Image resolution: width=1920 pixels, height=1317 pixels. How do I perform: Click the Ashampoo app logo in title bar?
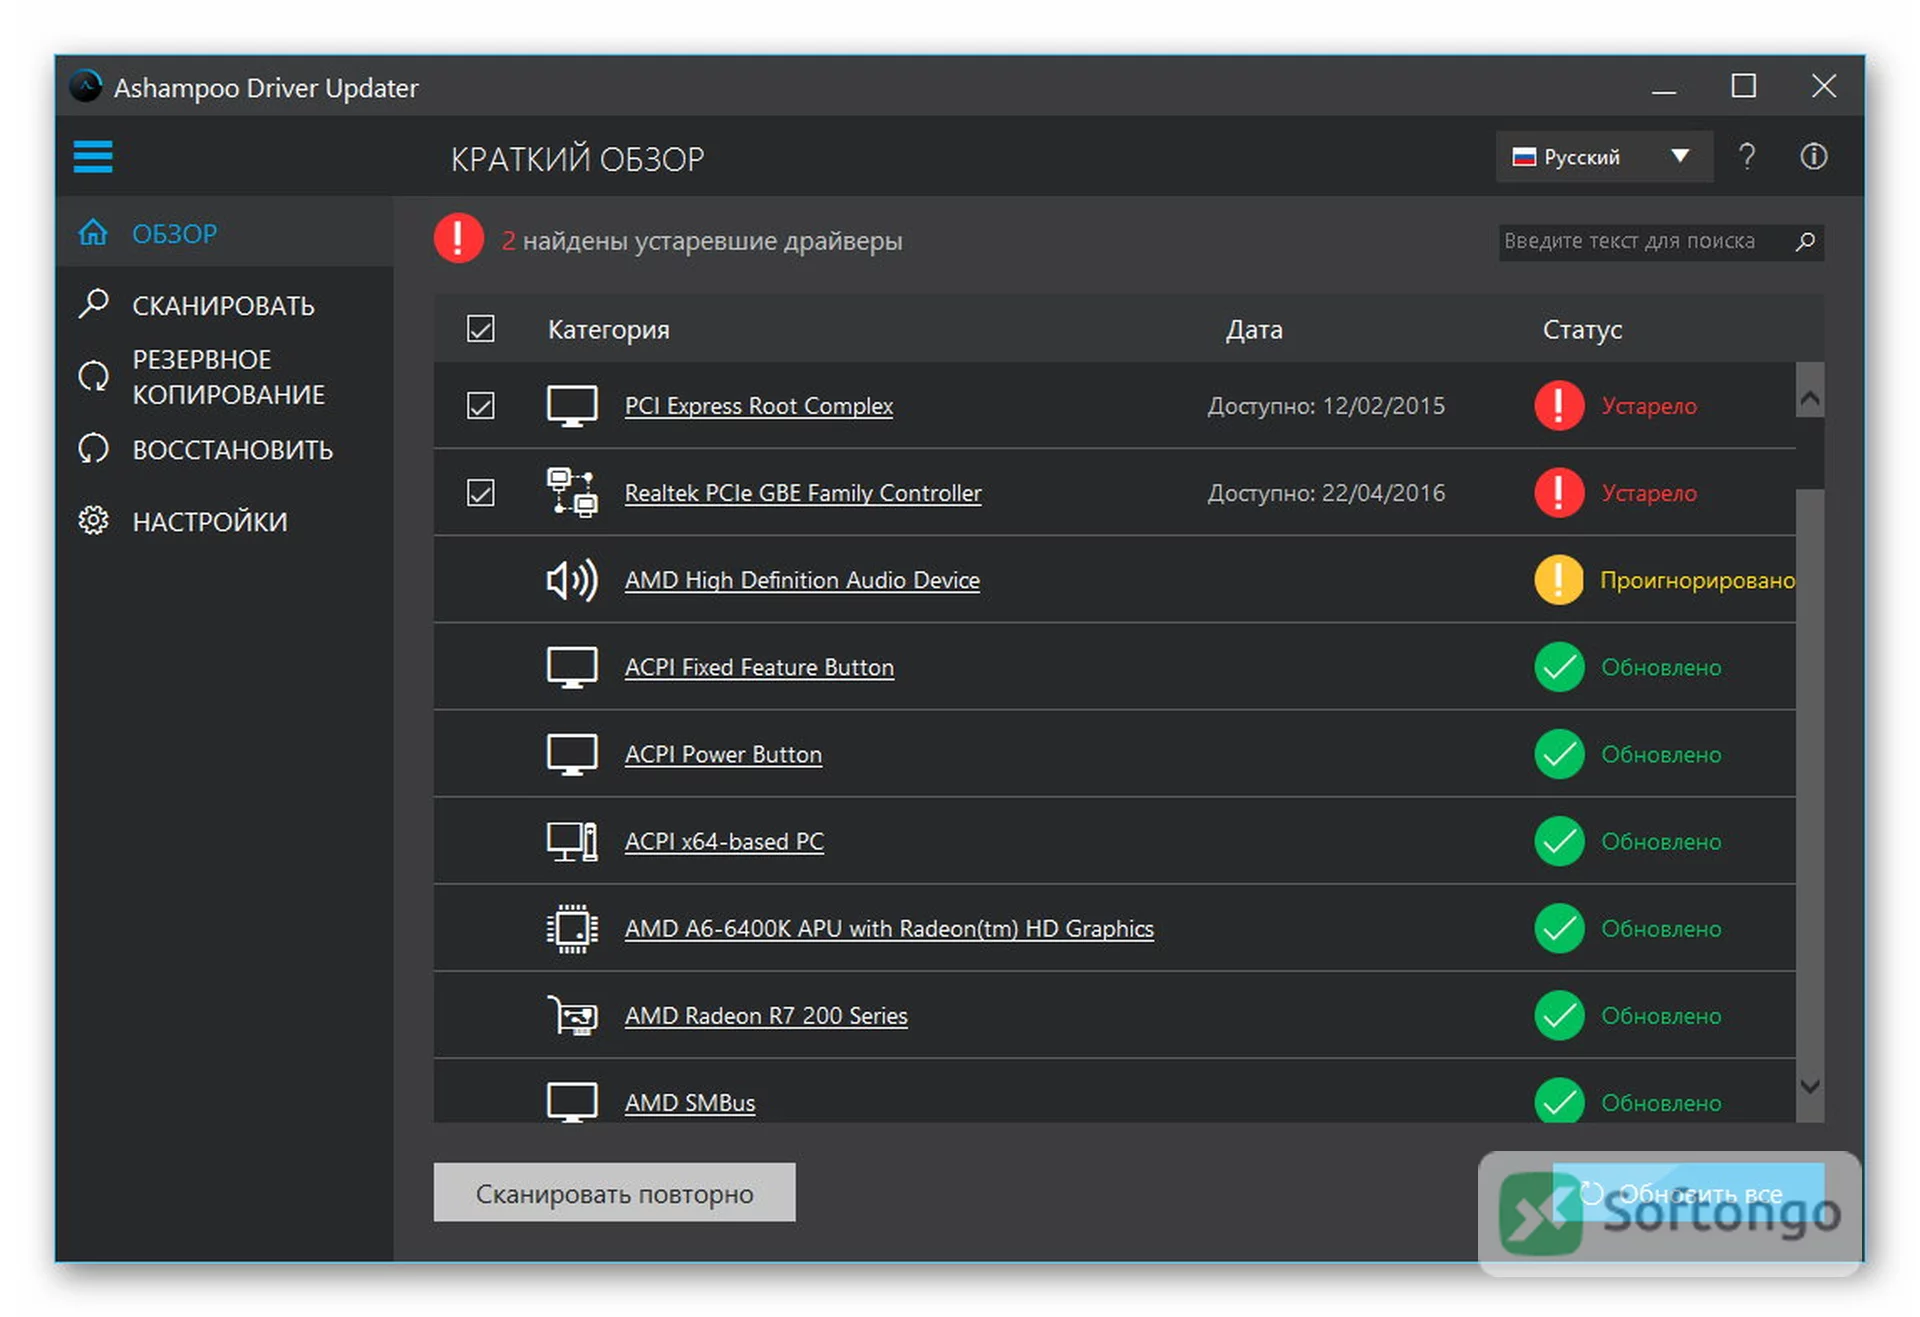[86, 86]
